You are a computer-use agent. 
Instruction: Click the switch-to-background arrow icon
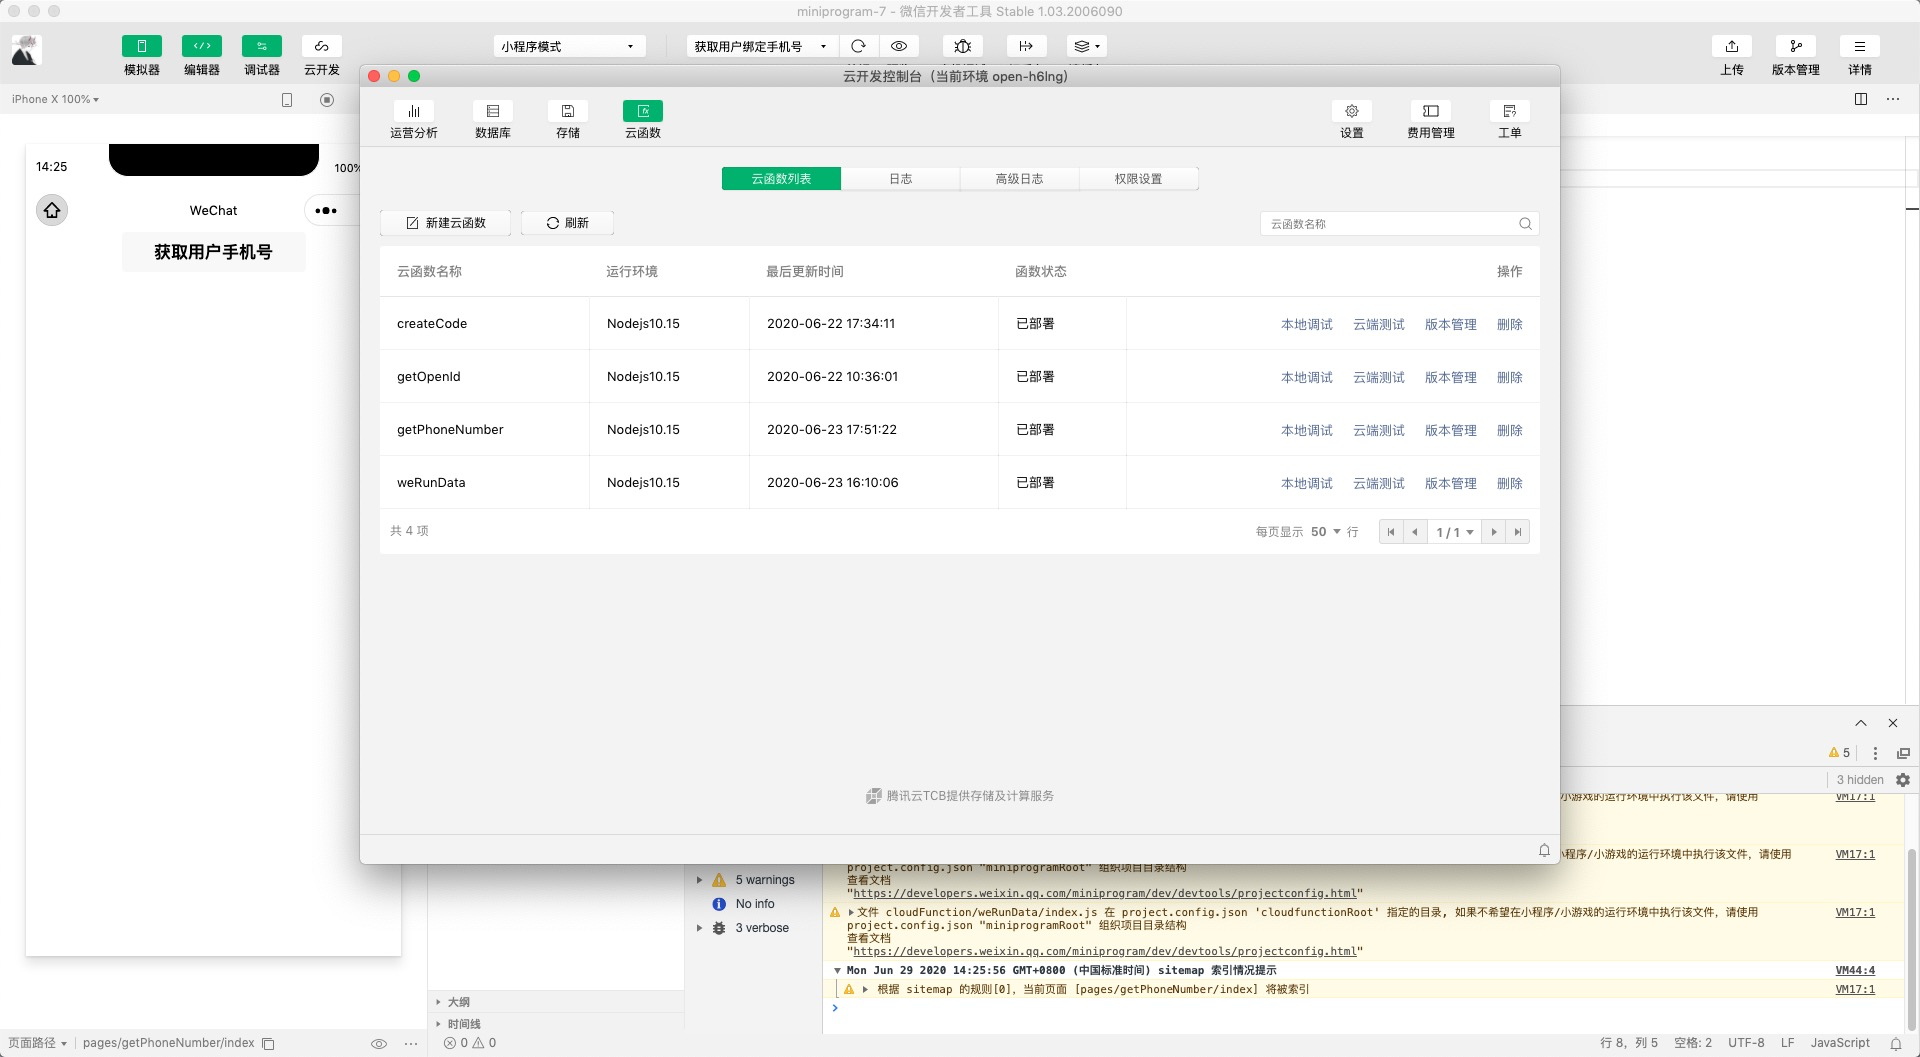click(x=1026, y=46)
